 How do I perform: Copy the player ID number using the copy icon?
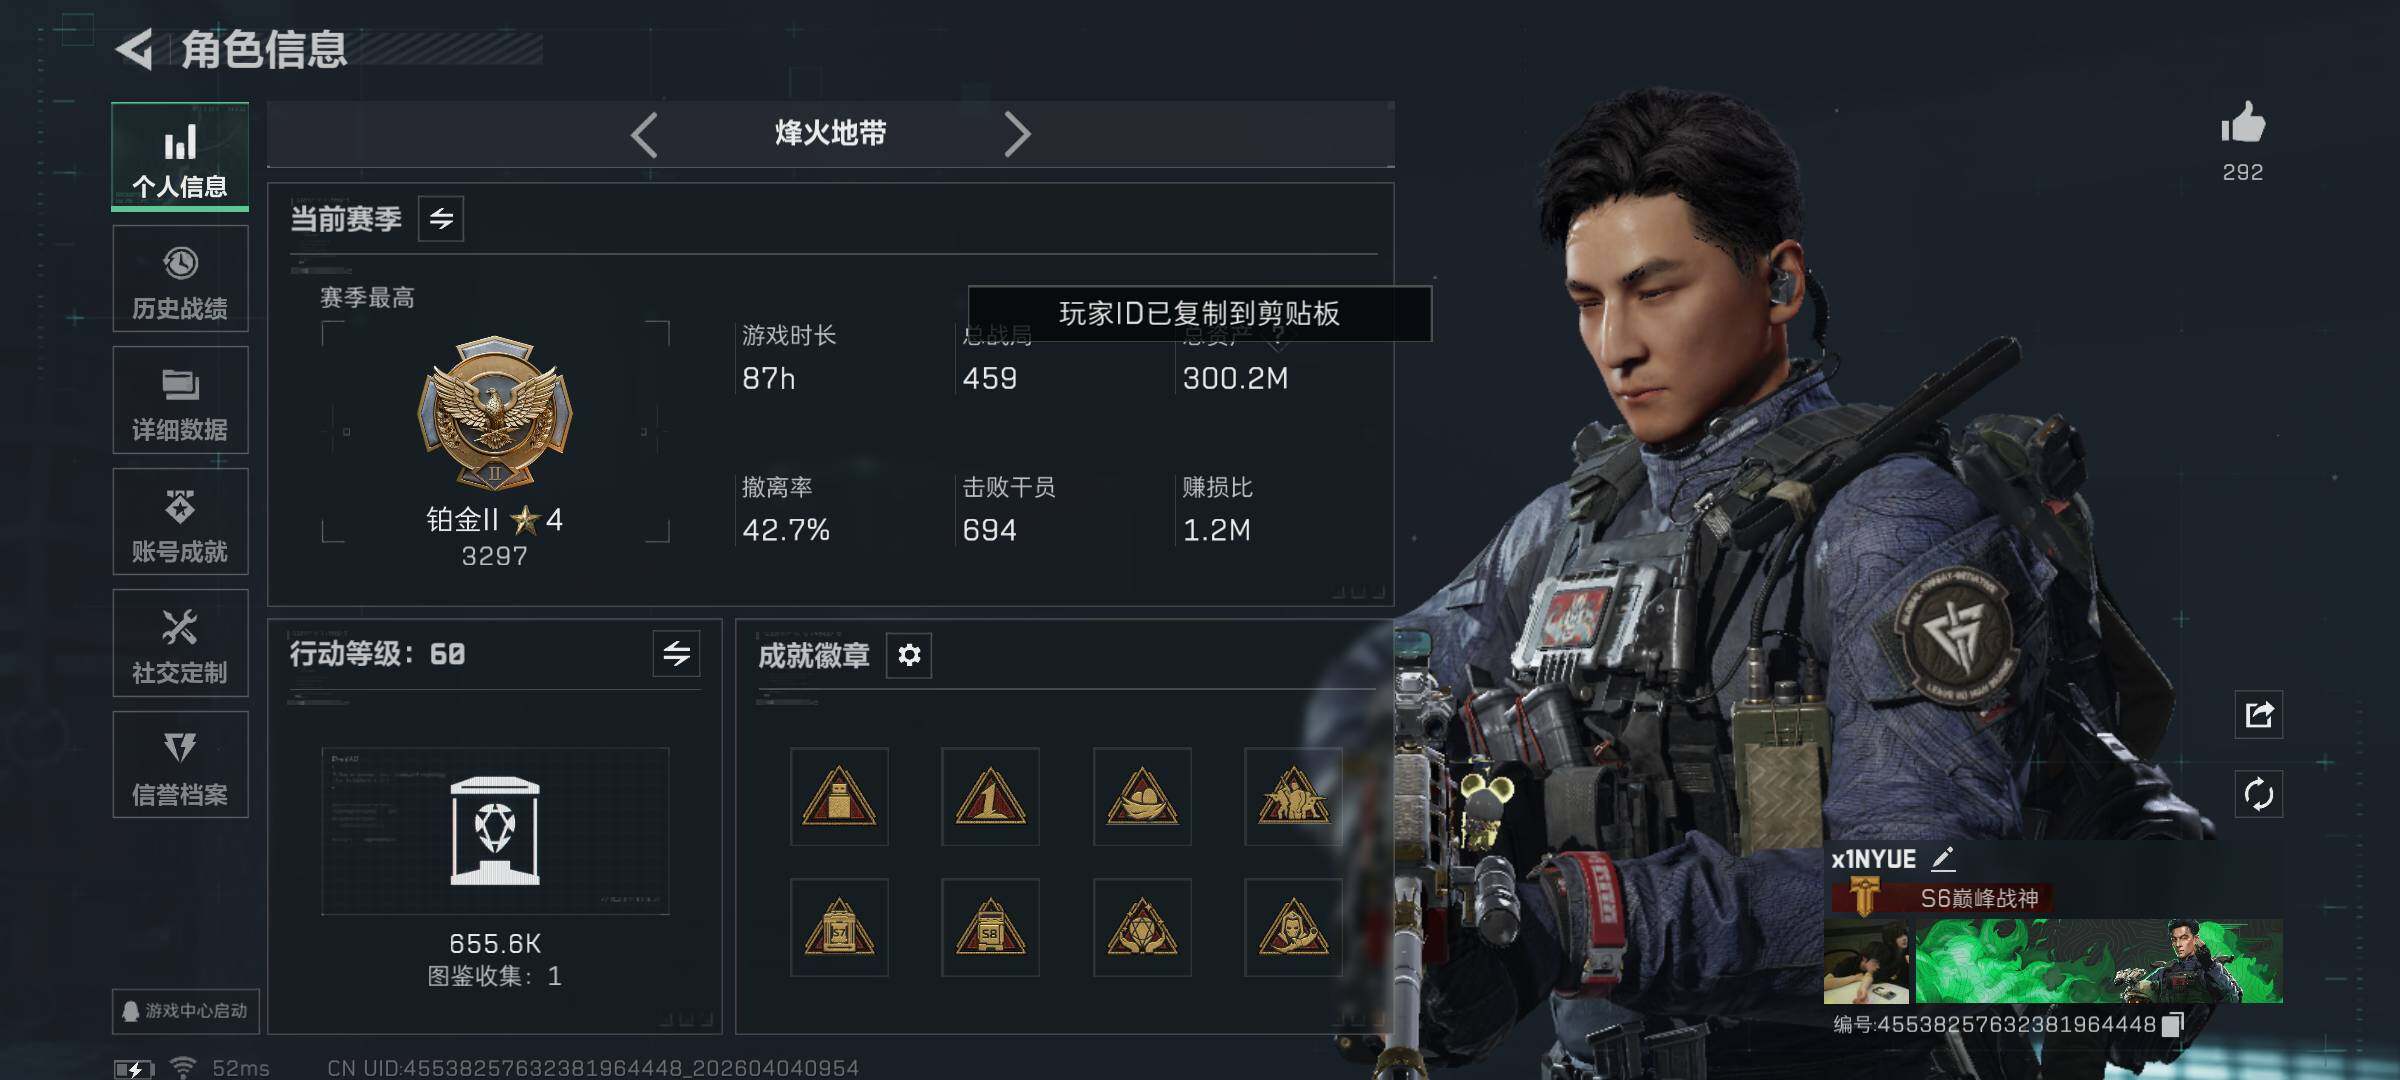2172,1025
